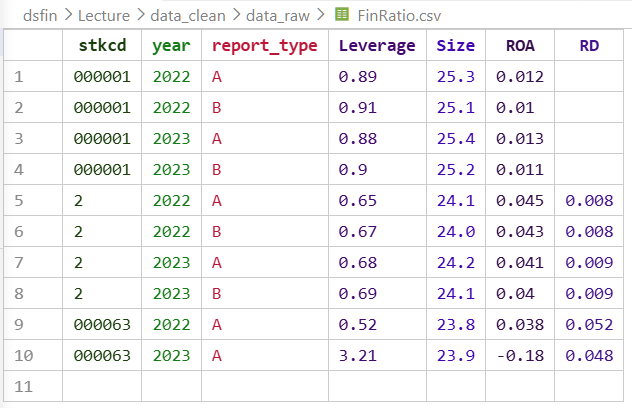Screen dimensions: 632x408
Task: Click the report_type column header
Action: pos(264,46)
